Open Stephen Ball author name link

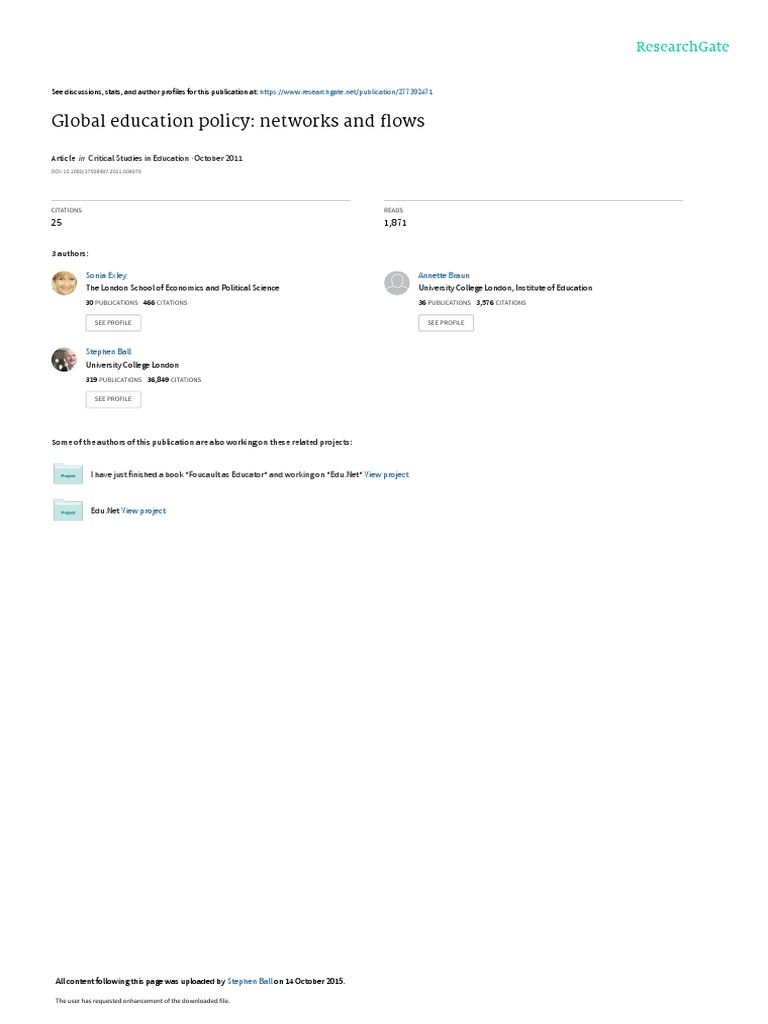[108, 352]
